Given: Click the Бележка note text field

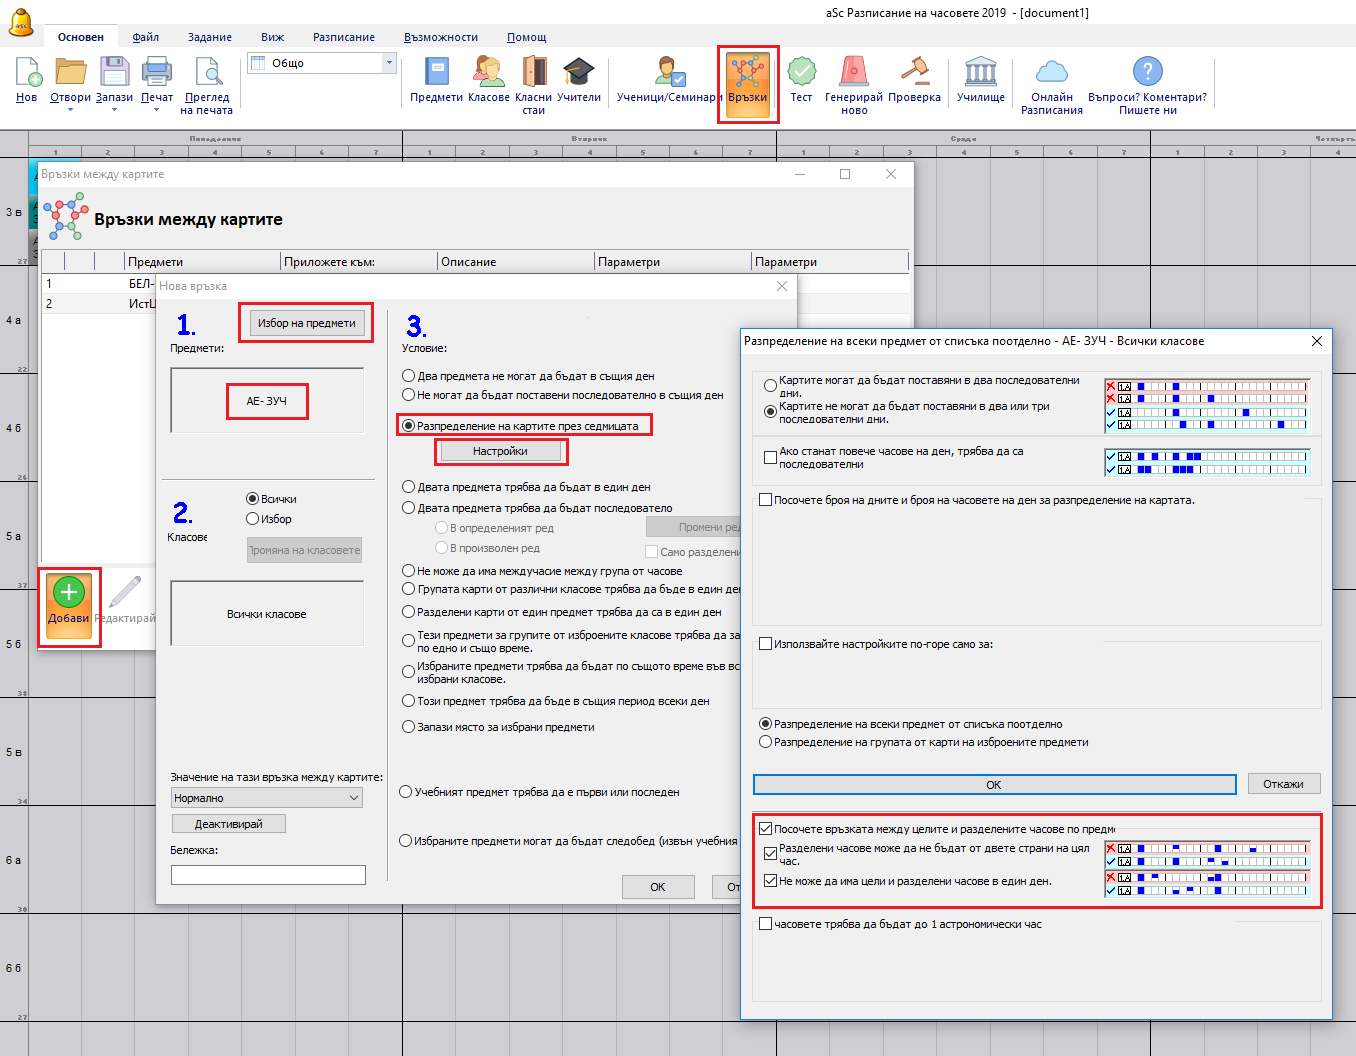Looking at the screenshot, I should (268, 875).
